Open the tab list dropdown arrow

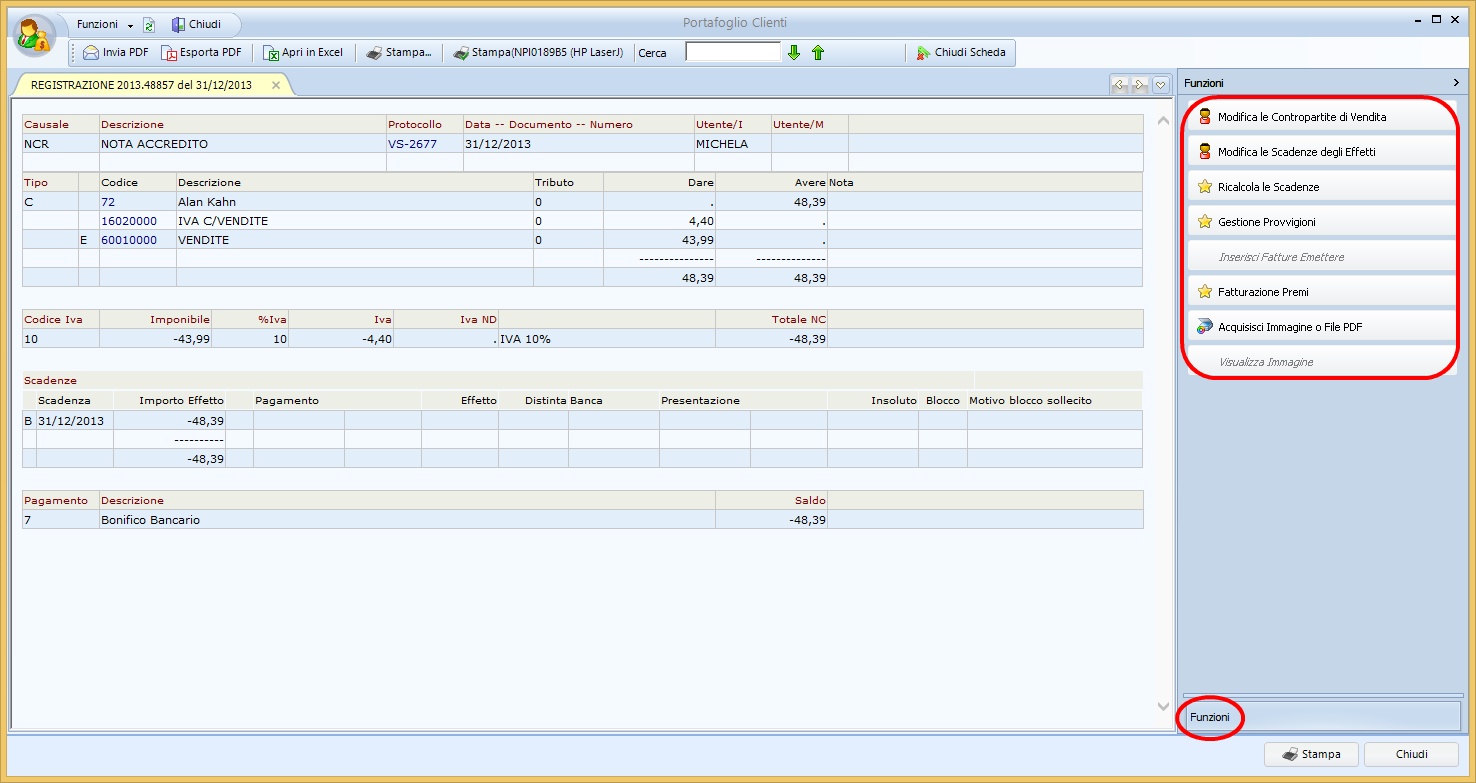point(1160,85)
